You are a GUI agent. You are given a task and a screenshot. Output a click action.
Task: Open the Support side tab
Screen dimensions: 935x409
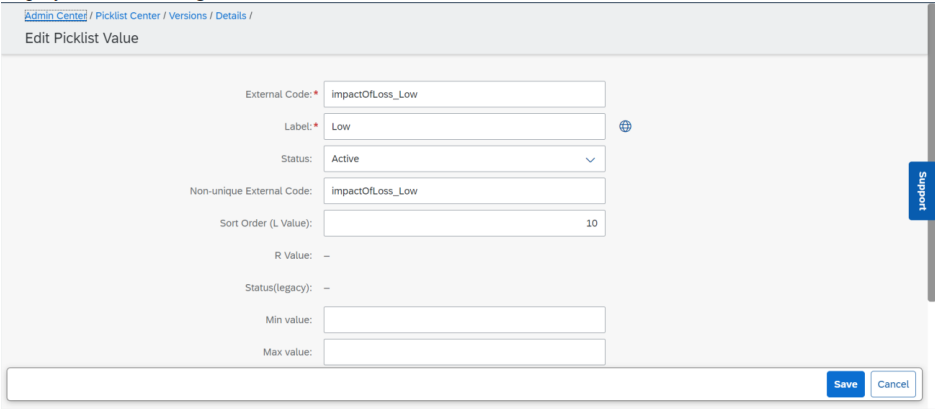point(921,191)
